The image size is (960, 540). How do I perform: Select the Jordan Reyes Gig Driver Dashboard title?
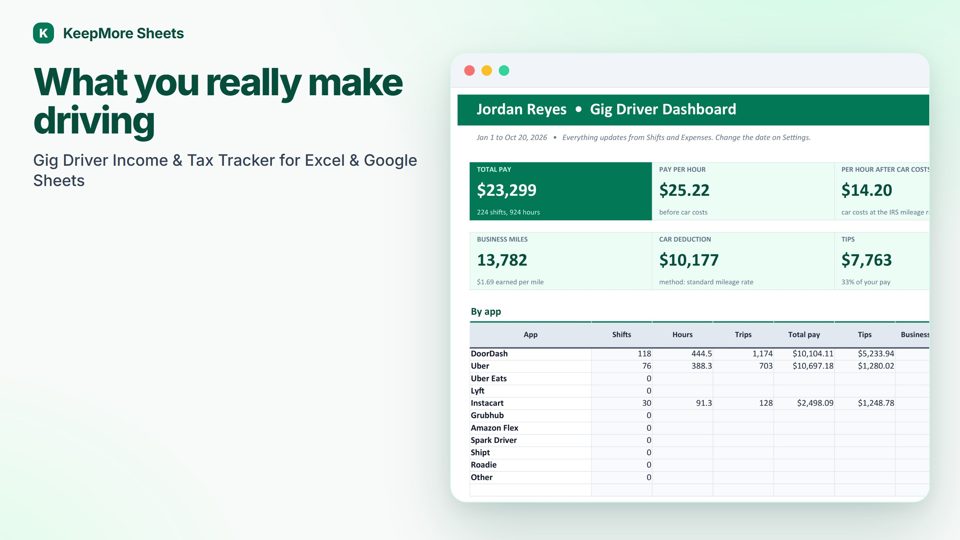pyautogui.click(x=606, y=109)
